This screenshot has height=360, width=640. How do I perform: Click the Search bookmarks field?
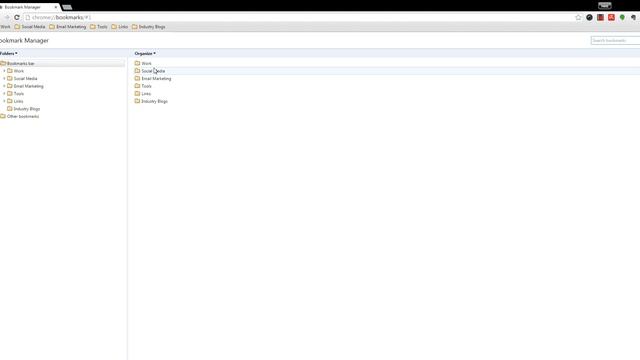(616, 40)
